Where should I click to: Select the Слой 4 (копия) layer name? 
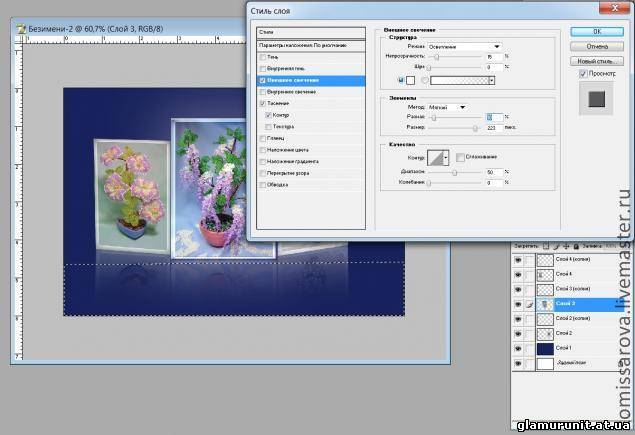click(573, 259)
